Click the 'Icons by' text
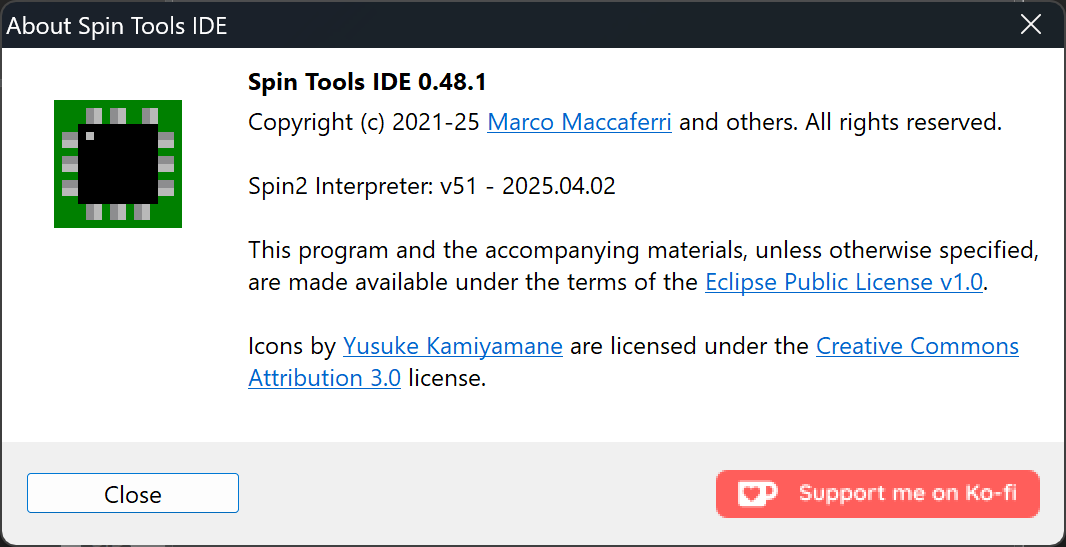The width and height of the screenshot is (1066, 547). click(x=292, y=347)
